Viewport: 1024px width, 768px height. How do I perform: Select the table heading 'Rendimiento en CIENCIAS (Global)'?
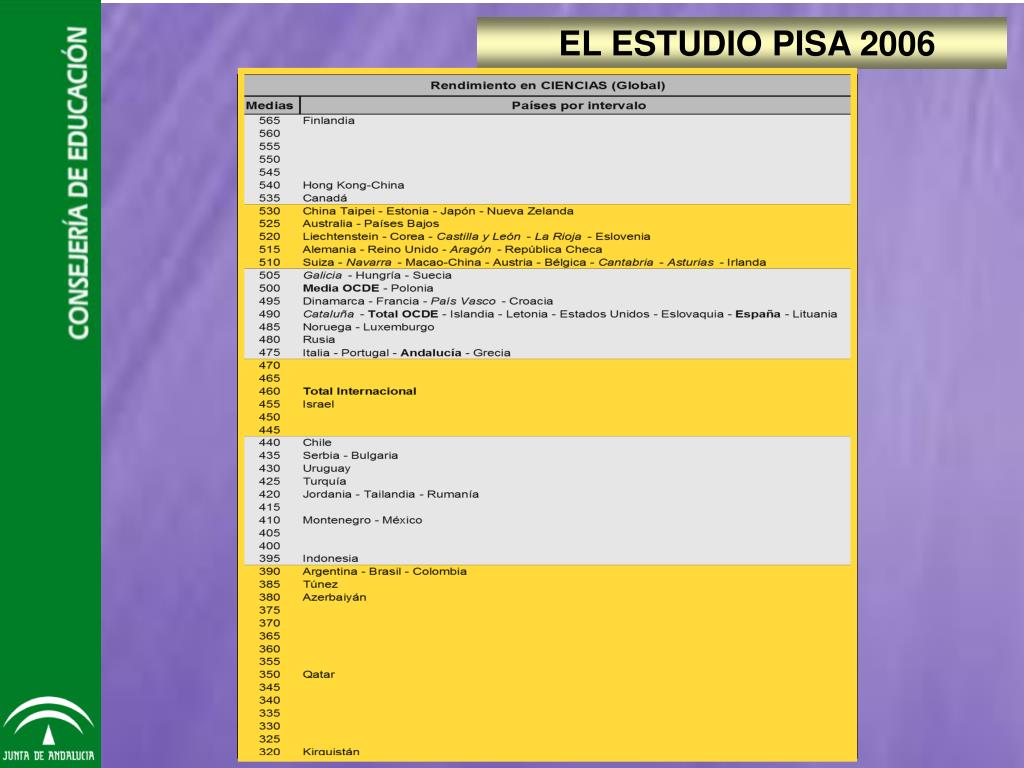(547, 86)
